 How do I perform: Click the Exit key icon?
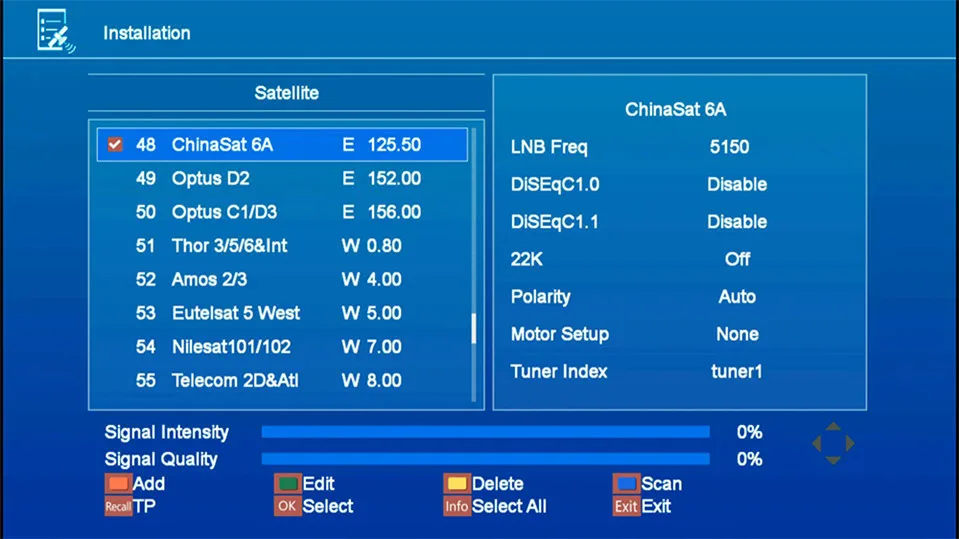click(626, 507)
